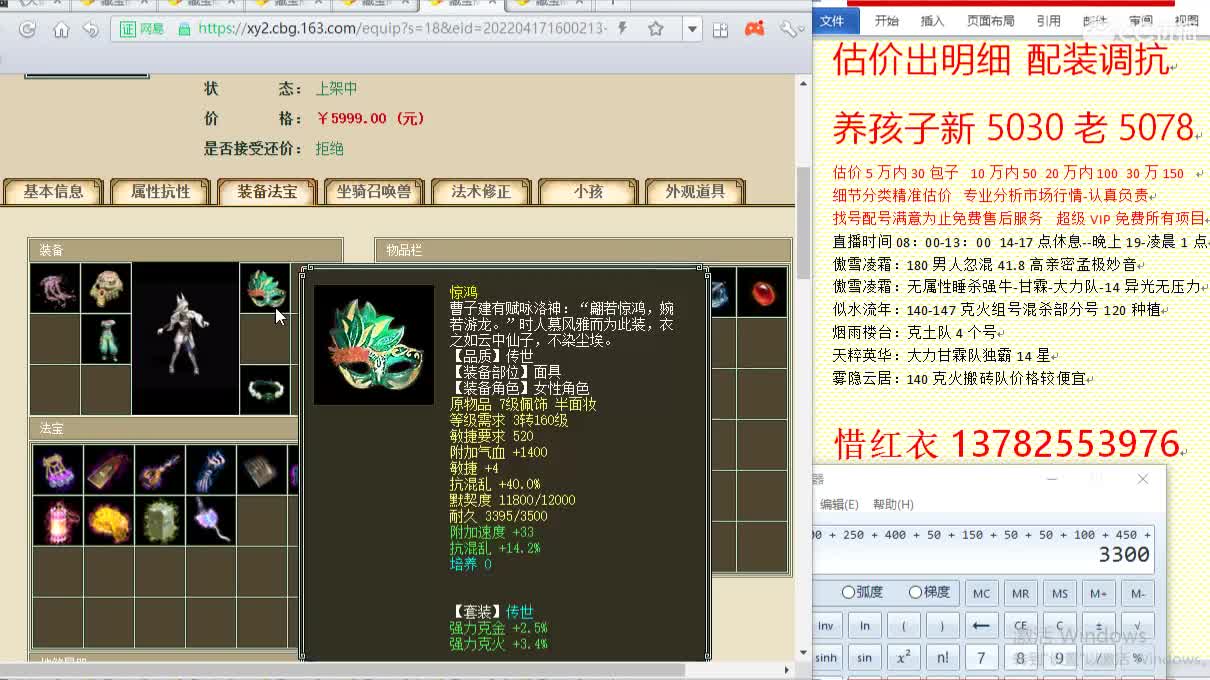This screenshot has height=680, width=1210.
Task: Open the address bar history dropdown arrow
Action: 692,29
